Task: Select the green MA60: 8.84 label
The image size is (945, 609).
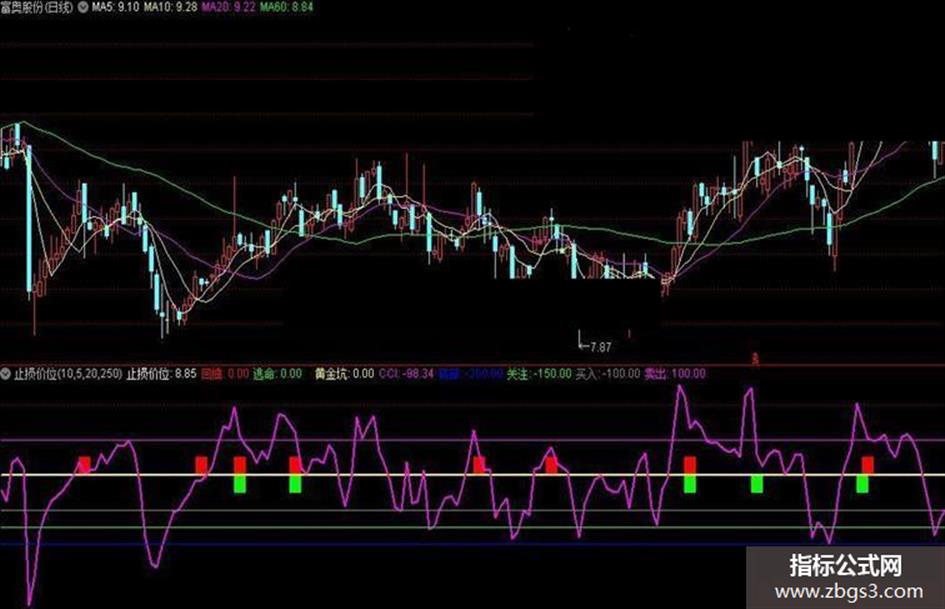Action: point(286,7)
